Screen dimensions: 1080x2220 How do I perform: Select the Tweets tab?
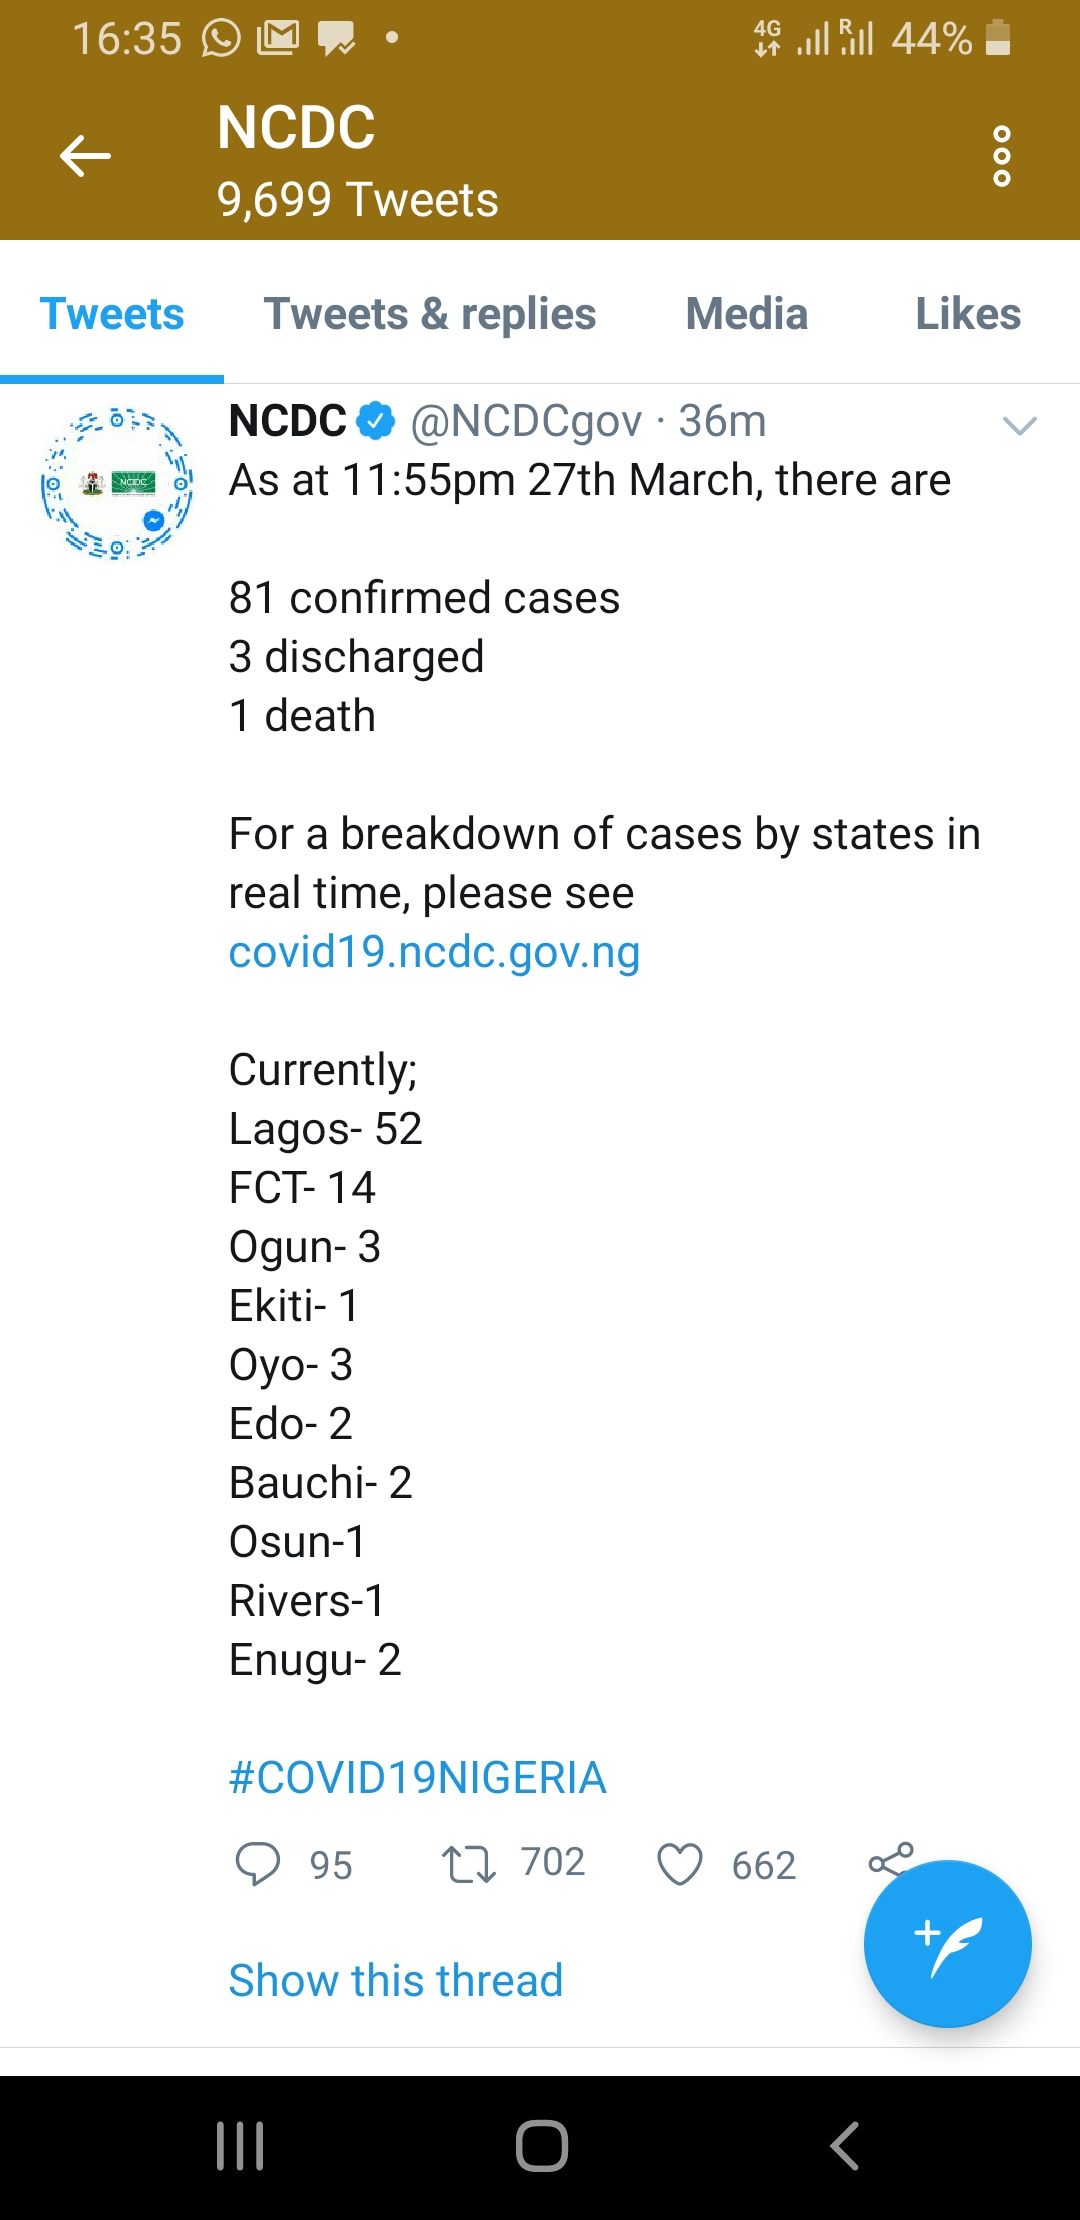tap(112, 314)
